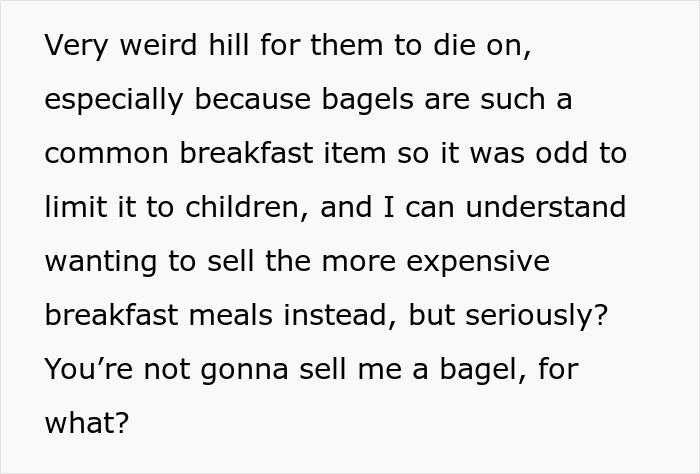
Task: Click the singular "bagel," in seventh line
Action: (x=473, y=369)
